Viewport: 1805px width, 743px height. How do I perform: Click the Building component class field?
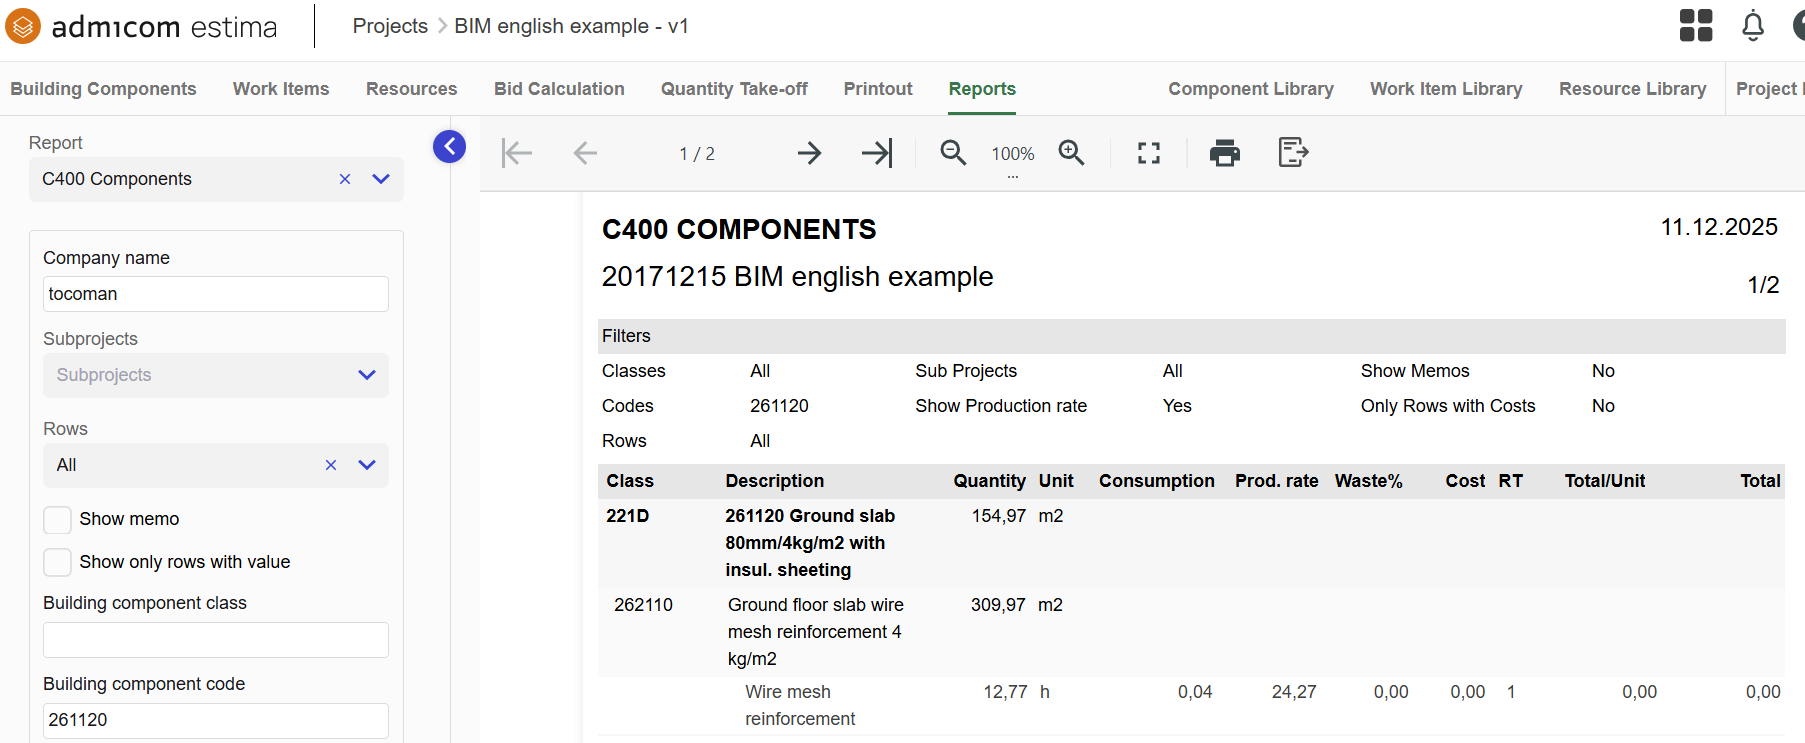pos(216,640)
